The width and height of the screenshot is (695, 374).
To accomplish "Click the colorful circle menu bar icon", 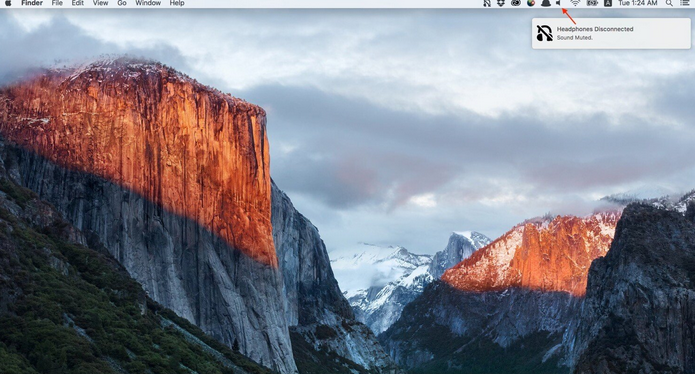I will tap(531, 3).
